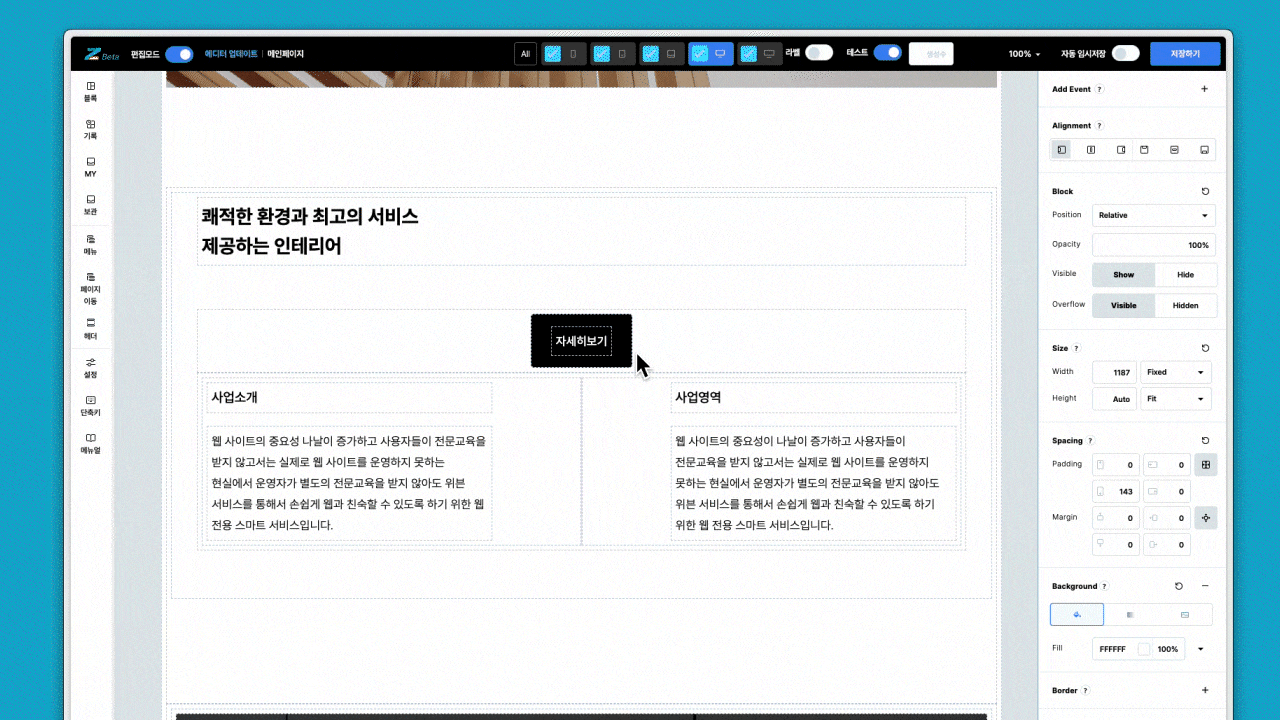Screen dimensions: 1280x720
Task: Align block to the right
Action: [x=1121, y=150]
